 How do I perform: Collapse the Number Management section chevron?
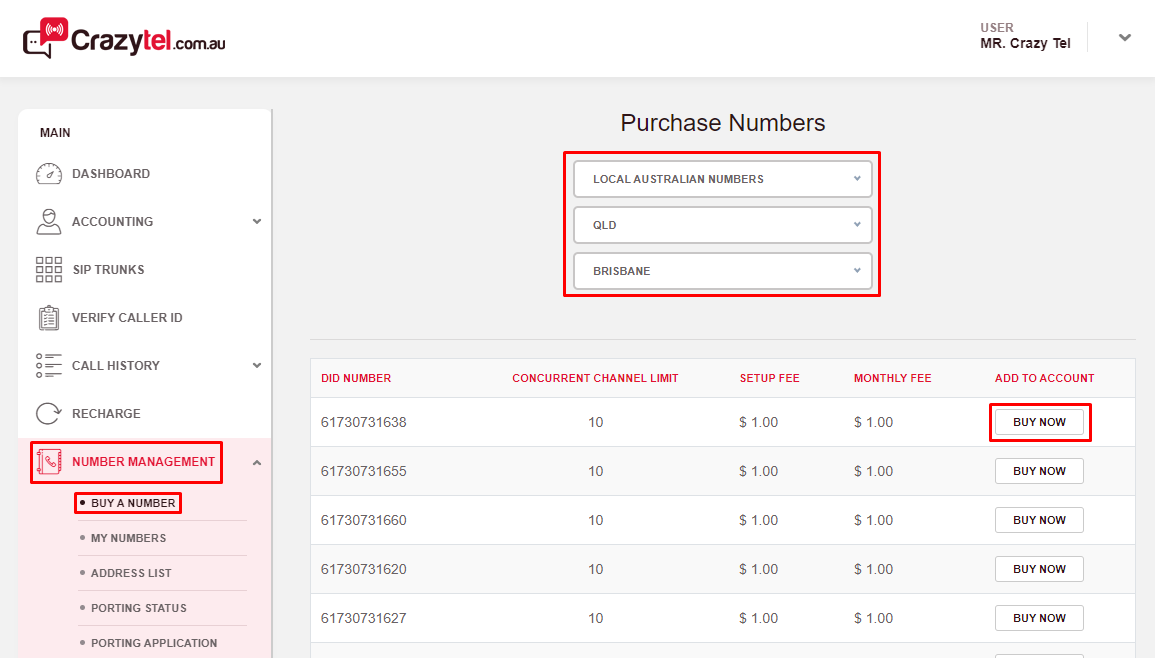pos(257,462)
